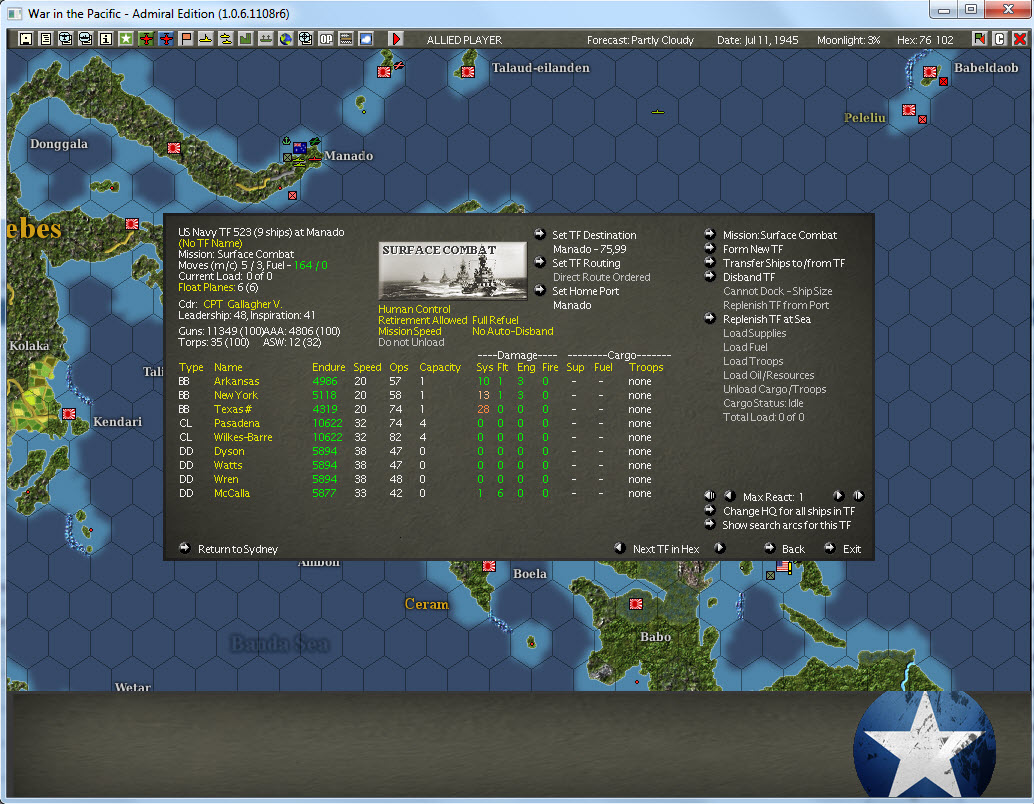Viewport: 1034px width, 804px height.
Task: Go to previous TF in Hex arrow
Action: point(619,548)
